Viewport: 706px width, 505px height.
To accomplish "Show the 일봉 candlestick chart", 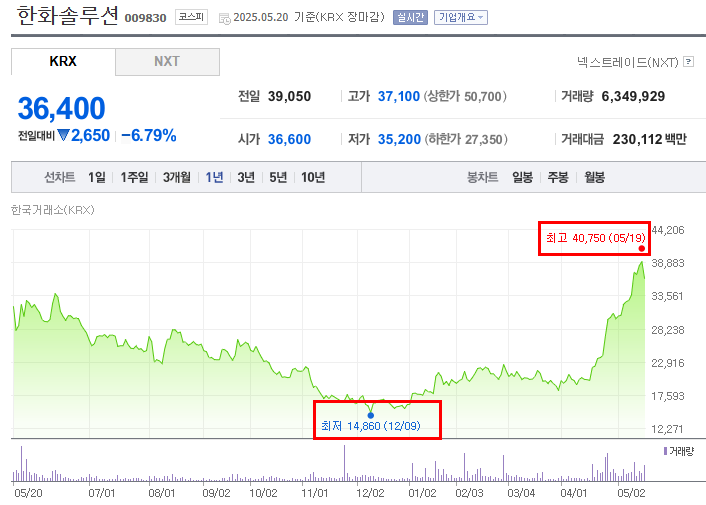I will tap(522, 177).
